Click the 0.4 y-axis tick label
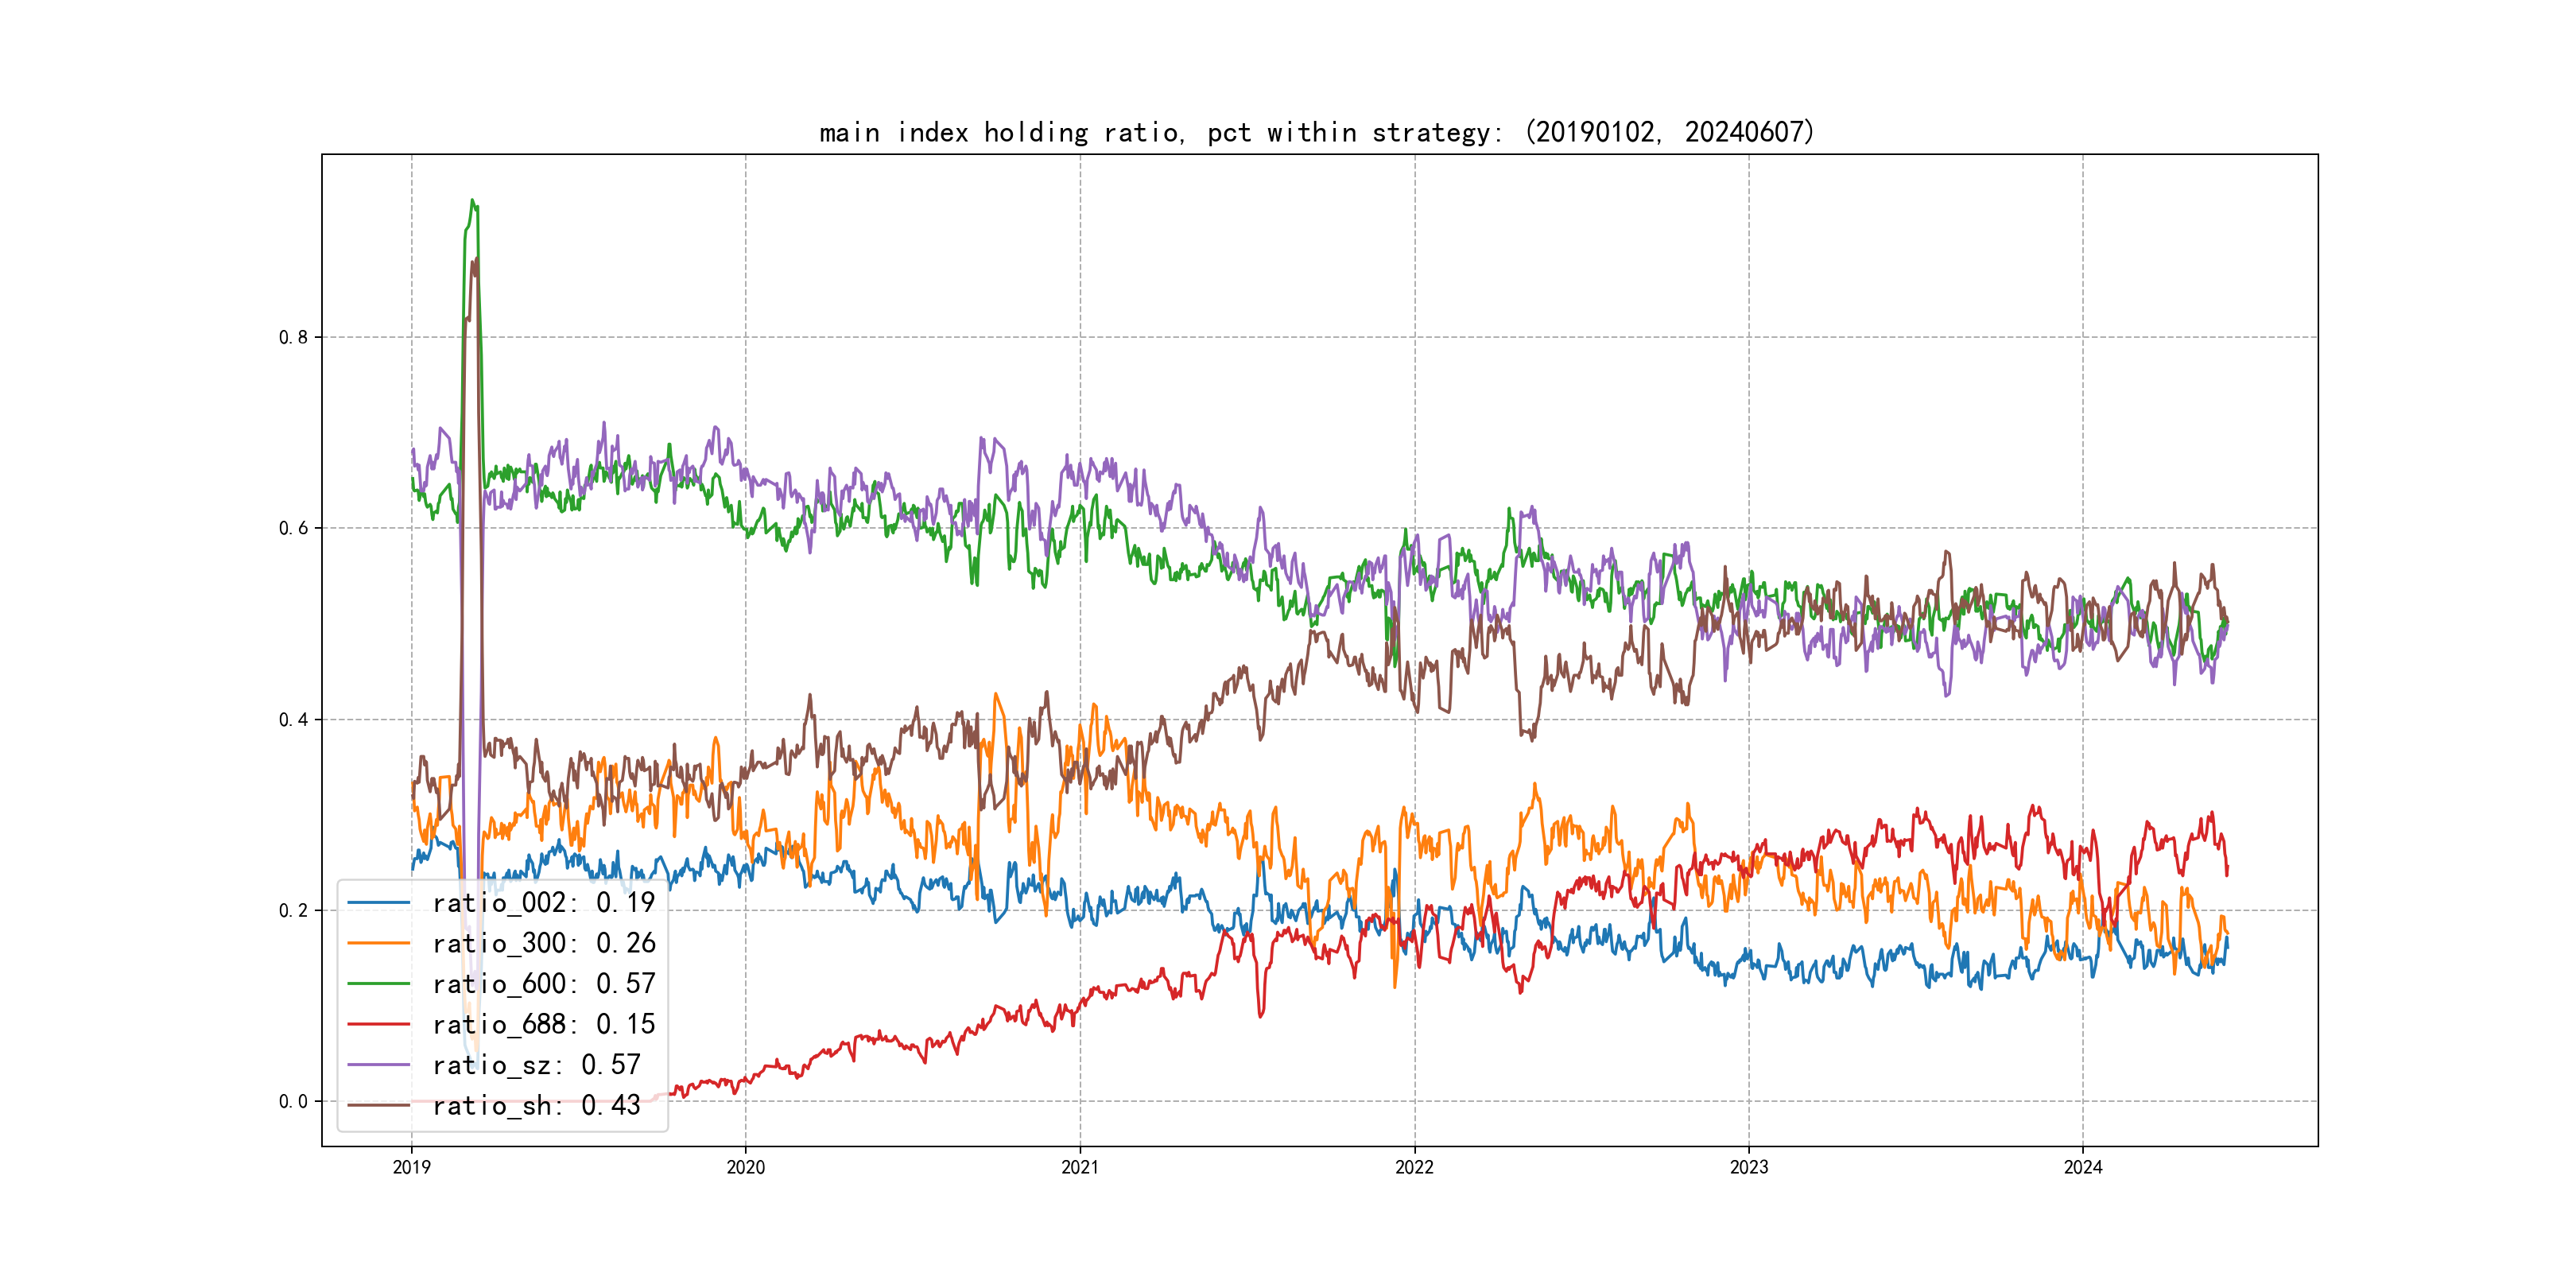This screenshot has width=2576, height=1288. pos(293,720)
